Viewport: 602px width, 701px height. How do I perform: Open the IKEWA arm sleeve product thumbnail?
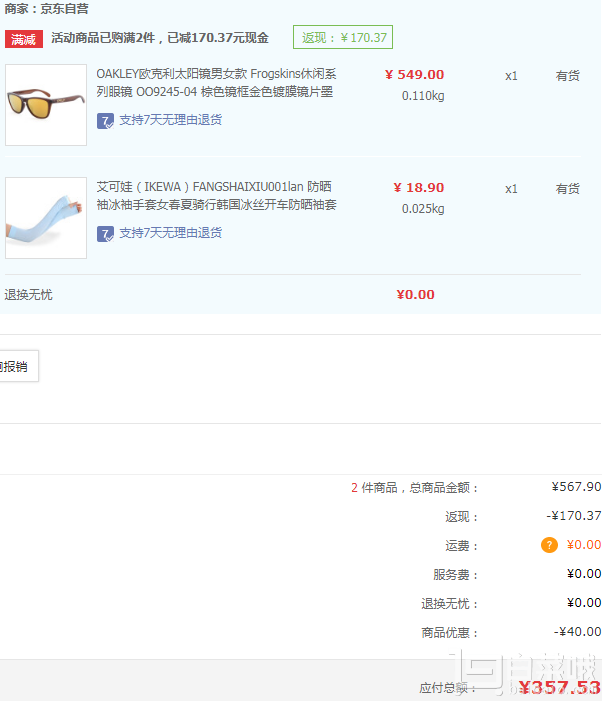click(46, 218)
